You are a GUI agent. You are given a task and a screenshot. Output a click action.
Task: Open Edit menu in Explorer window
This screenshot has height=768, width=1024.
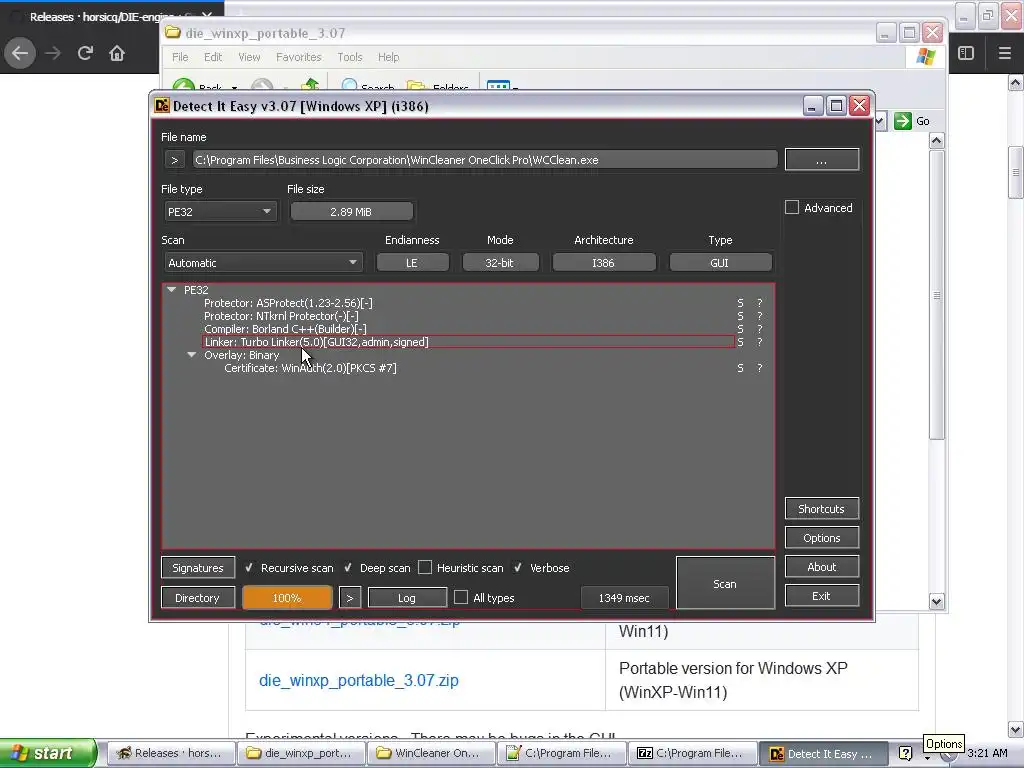coord(213,57)
